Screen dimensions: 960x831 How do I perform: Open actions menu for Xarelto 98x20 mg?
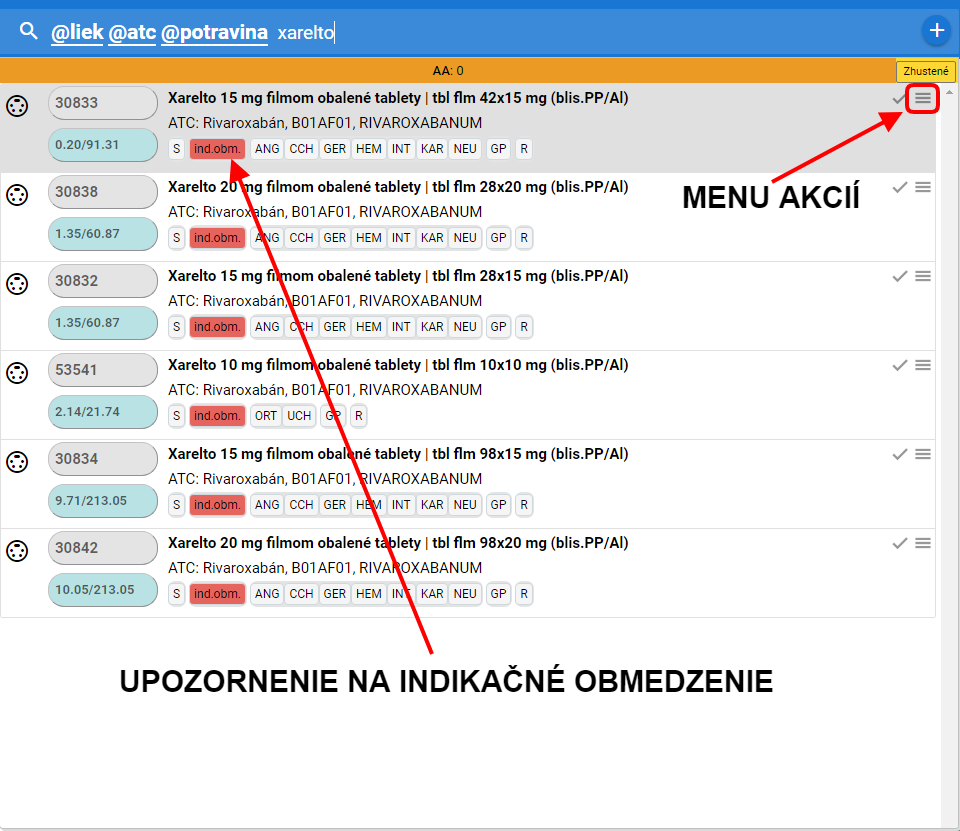(x=923, y=543)
